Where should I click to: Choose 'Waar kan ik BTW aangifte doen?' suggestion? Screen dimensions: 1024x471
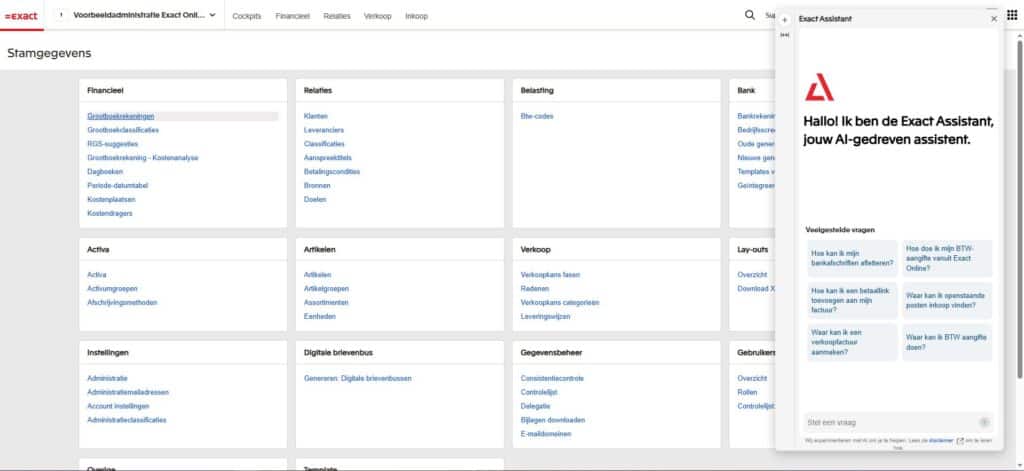click(x=945, y=342)
